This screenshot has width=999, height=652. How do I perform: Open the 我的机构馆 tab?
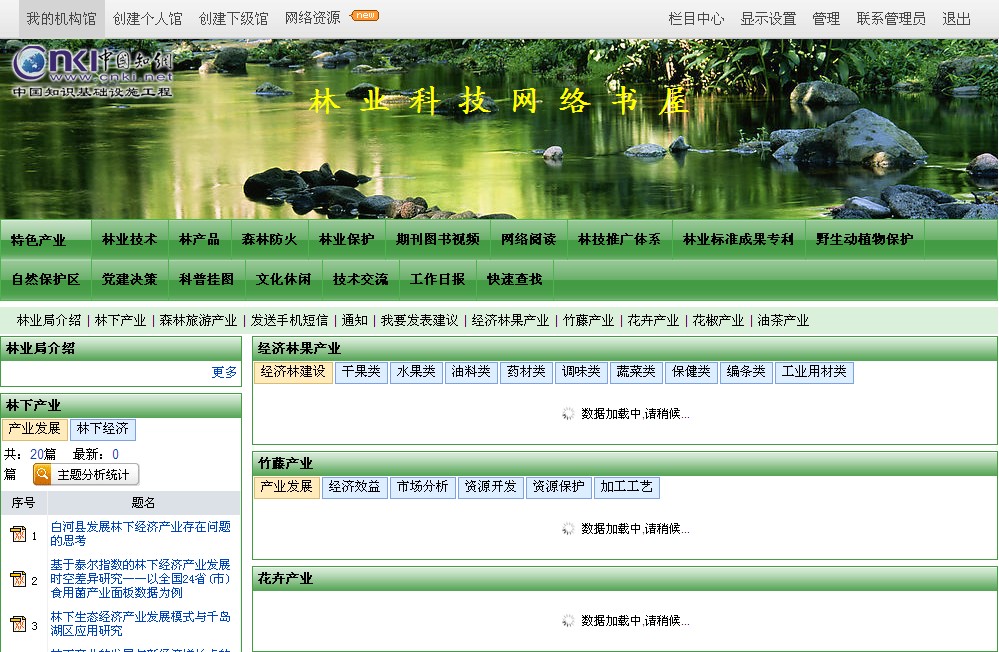click(x=61, y=18)
